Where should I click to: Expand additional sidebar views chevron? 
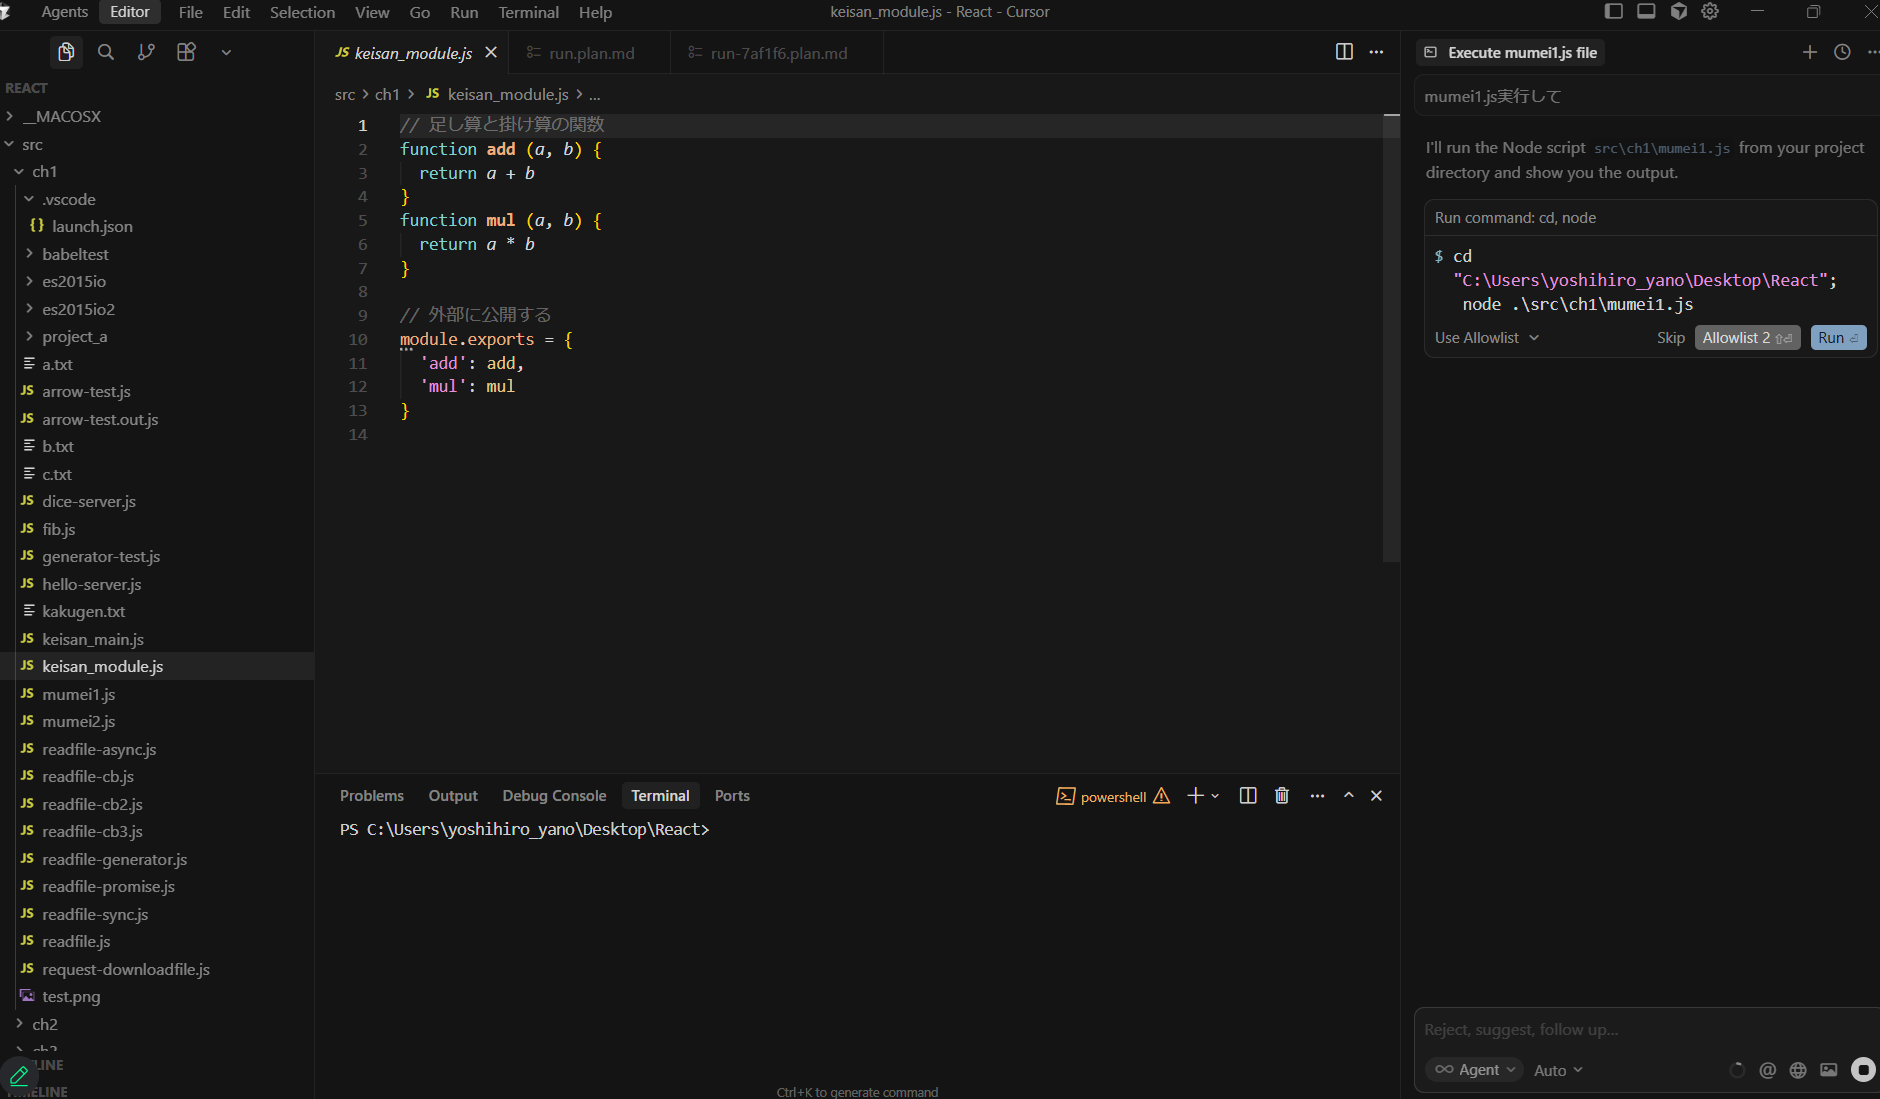pos(226,52)
